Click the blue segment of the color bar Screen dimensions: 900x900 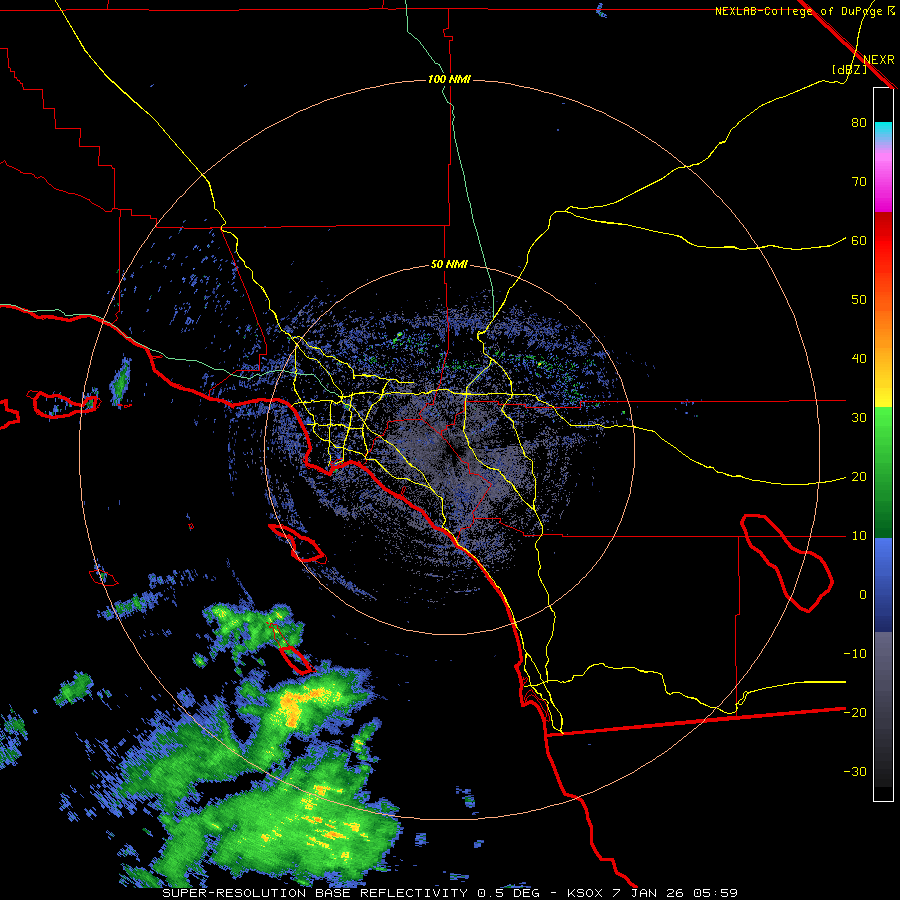click(x=883, y=584)
